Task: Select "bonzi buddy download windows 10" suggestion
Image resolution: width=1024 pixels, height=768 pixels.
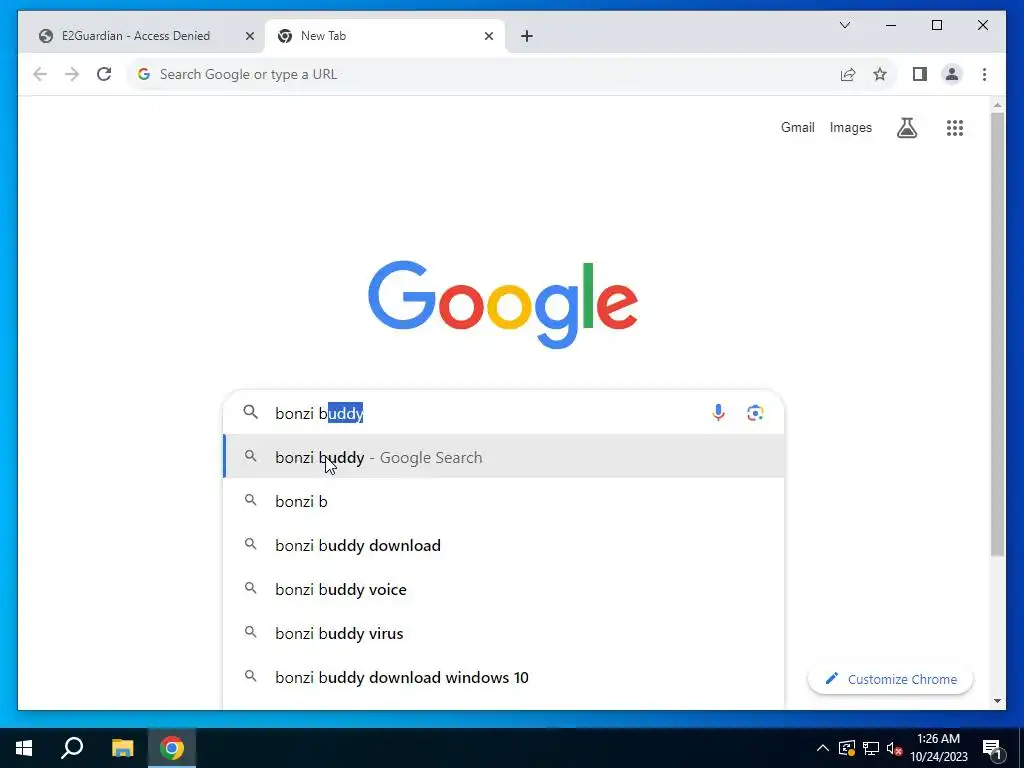Action: coord(504,677)
